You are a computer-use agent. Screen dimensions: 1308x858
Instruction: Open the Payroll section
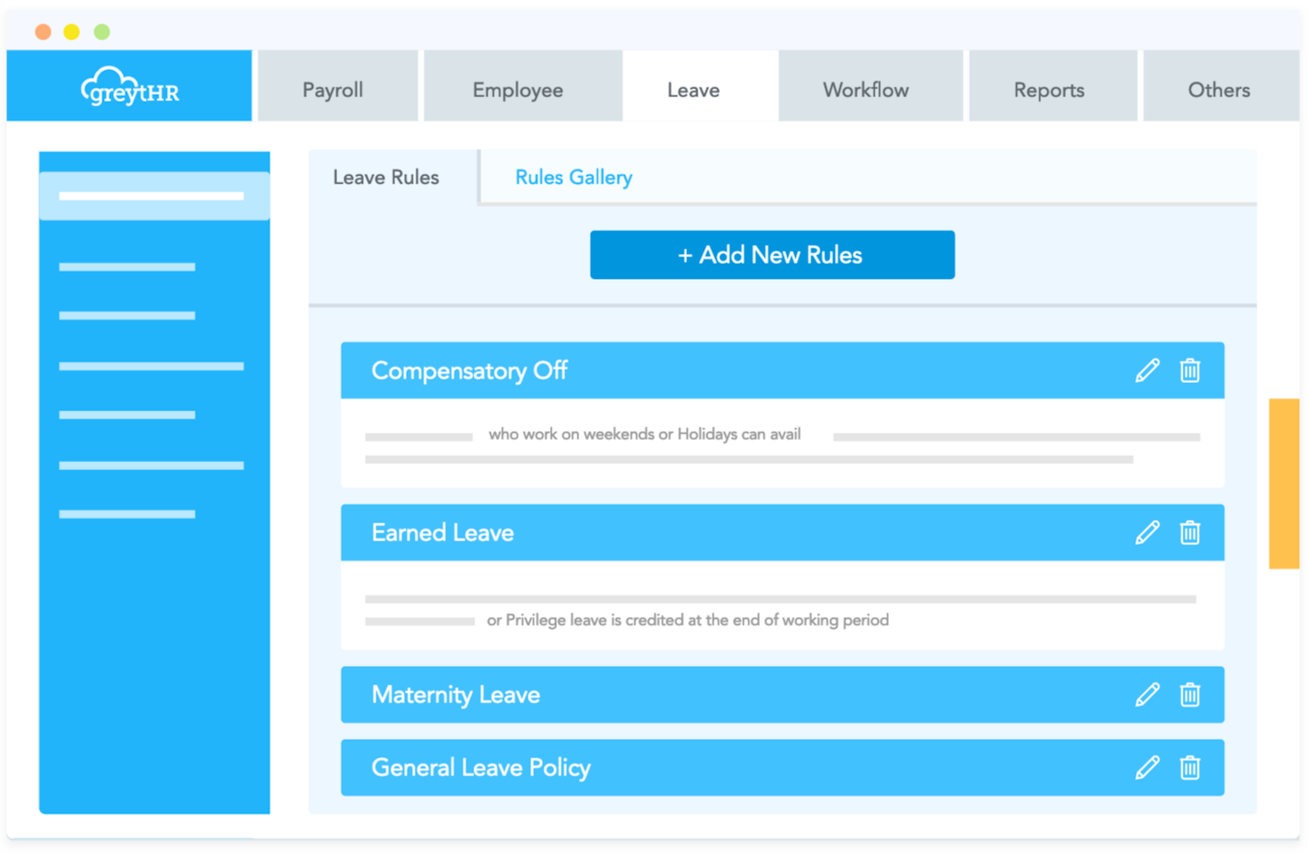(x=334, y=89)
